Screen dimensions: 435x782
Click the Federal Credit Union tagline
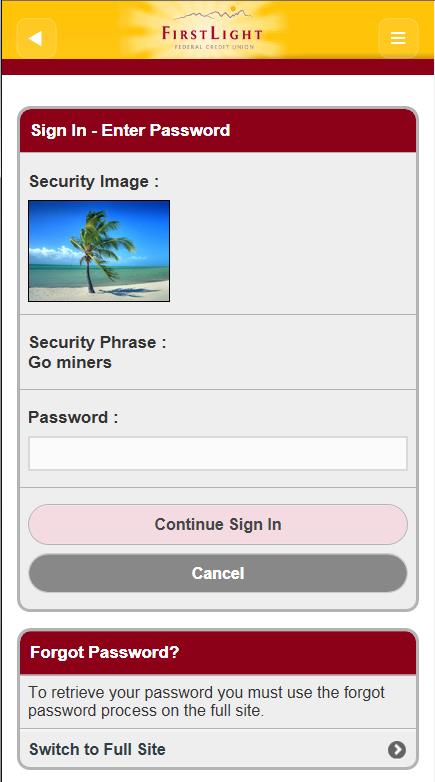tap(214, 47)
